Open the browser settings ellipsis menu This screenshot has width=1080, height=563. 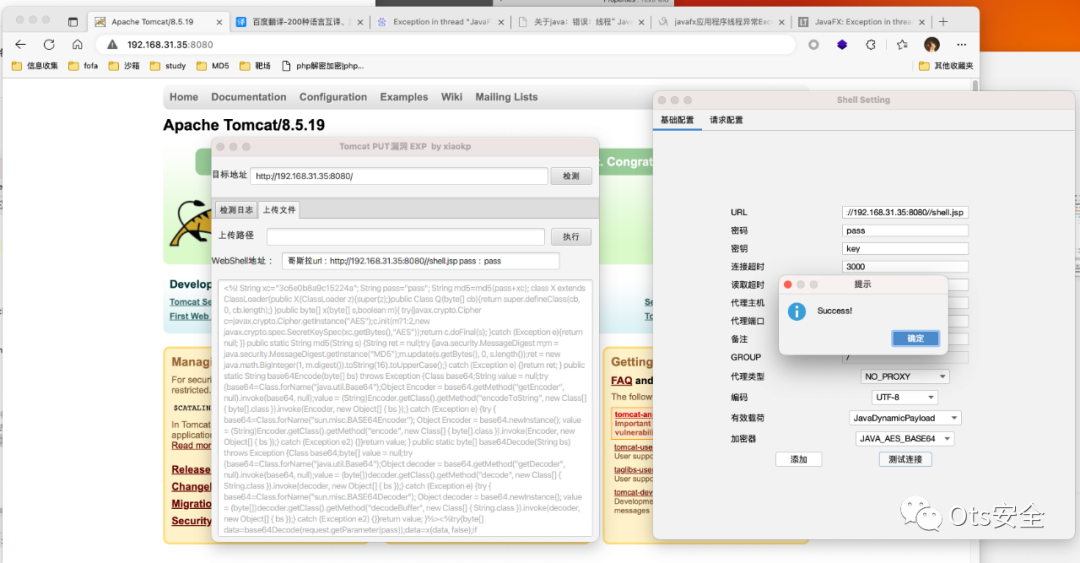click(962, 45)
